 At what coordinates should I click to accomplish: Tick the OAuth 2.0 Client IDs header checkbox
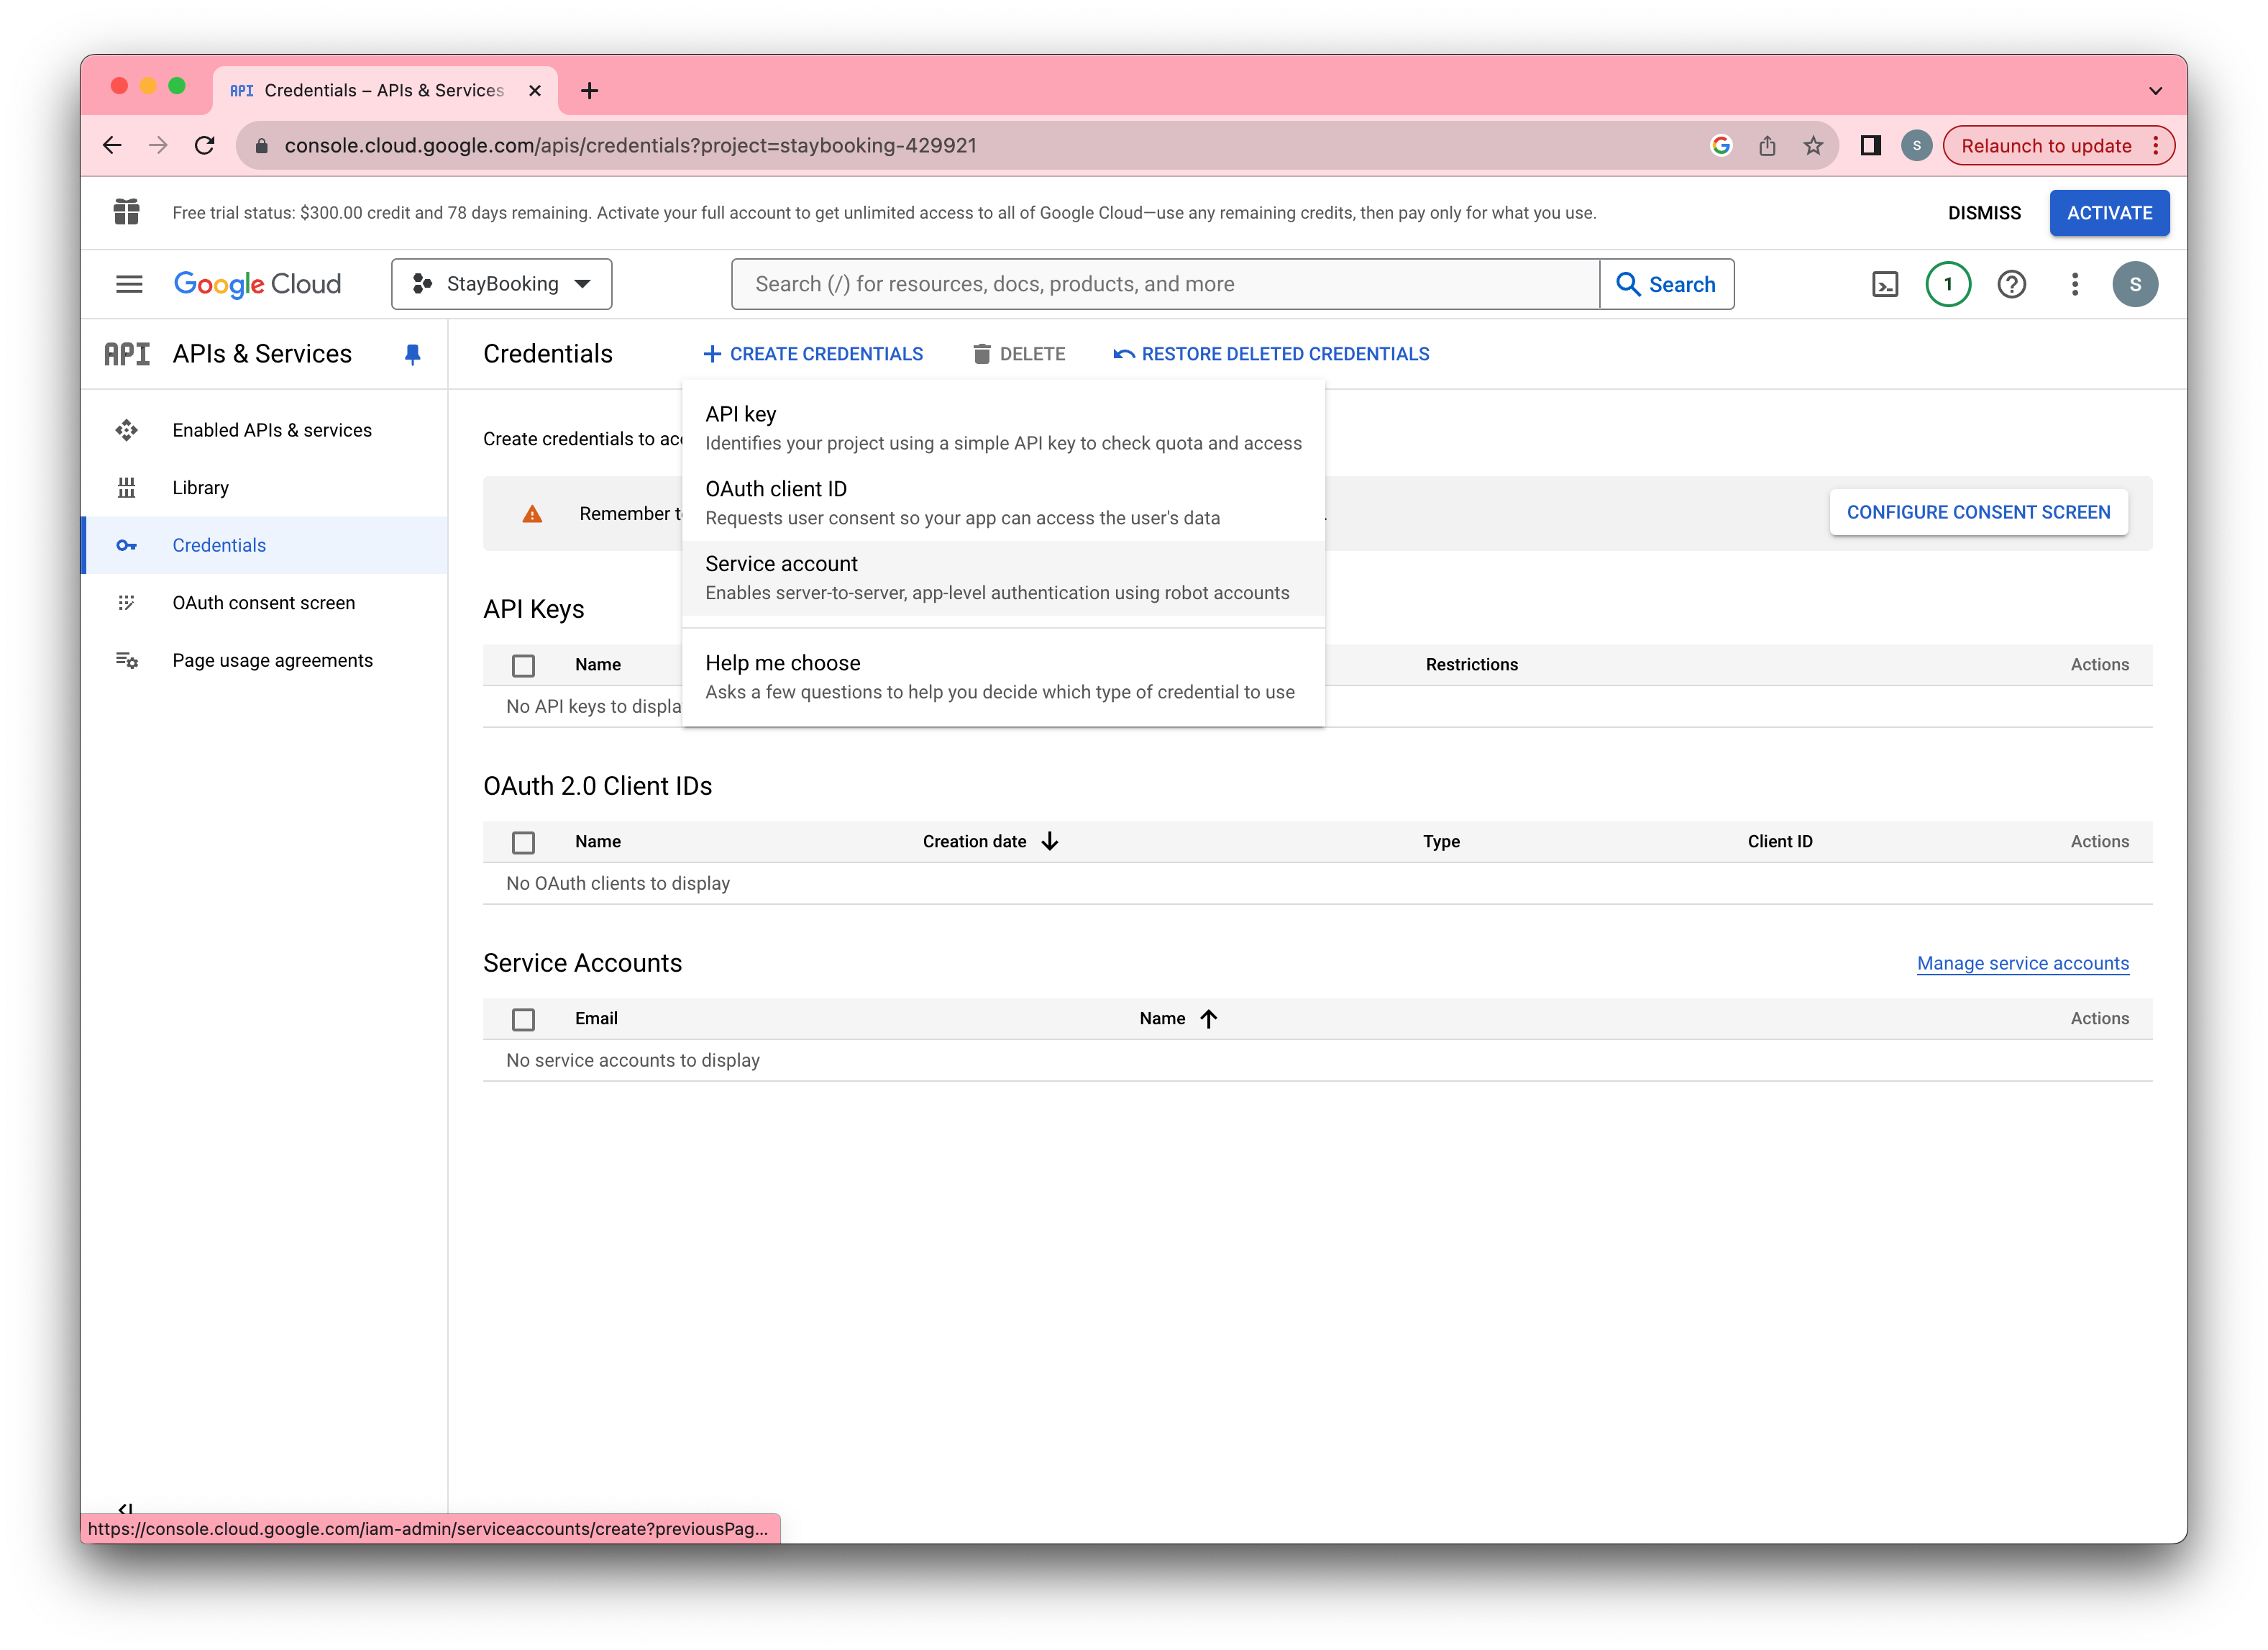(x=523, y=842)
